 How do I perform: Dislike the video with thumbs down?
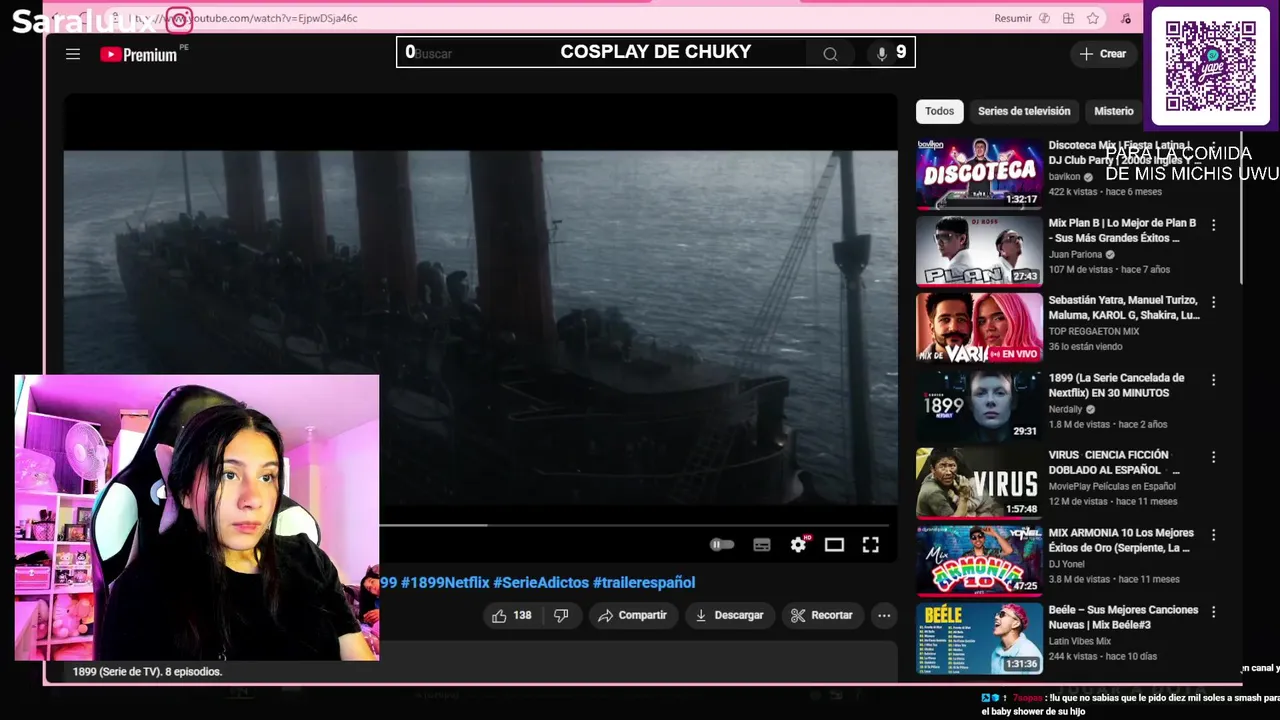click(562, 616)
